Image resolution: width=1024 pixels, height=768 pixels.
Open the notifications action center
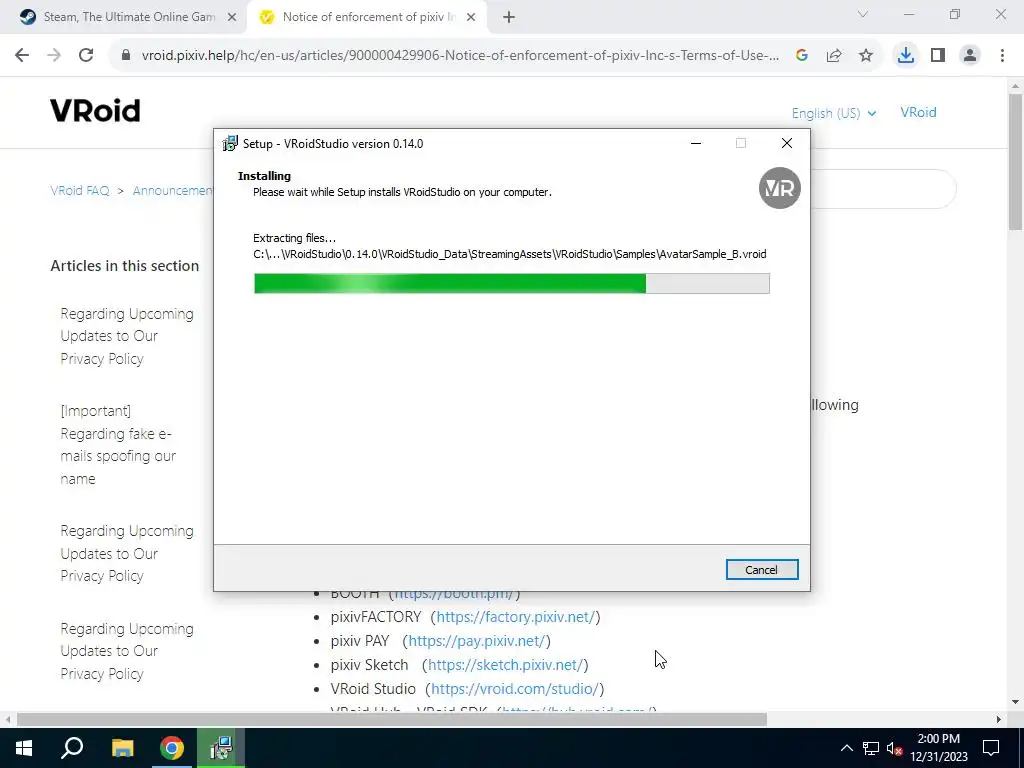click(x=991, y=748)
